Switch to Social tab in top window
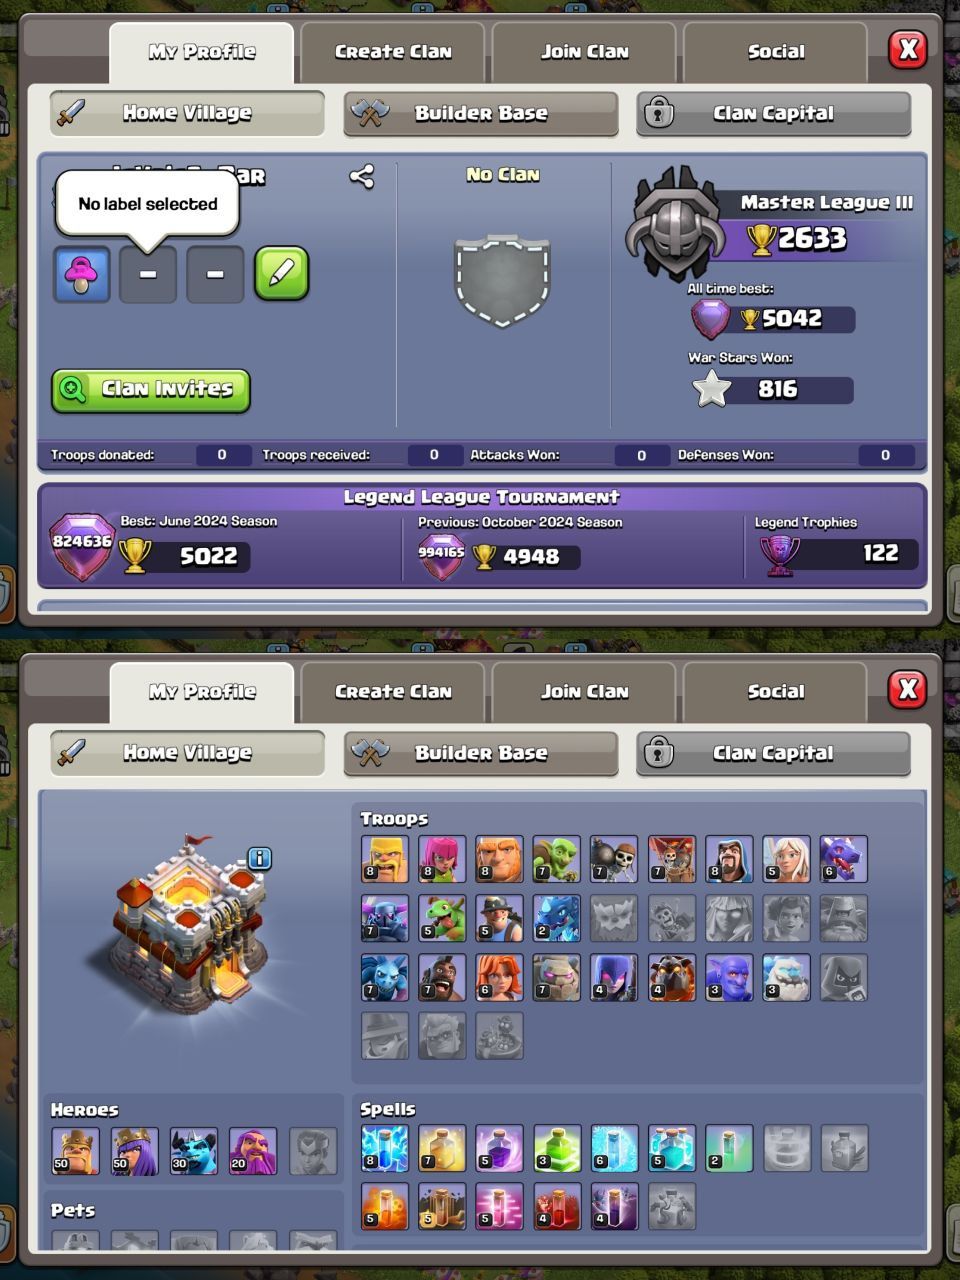Screen dimensions: 960x1280 tap(776, 52)
